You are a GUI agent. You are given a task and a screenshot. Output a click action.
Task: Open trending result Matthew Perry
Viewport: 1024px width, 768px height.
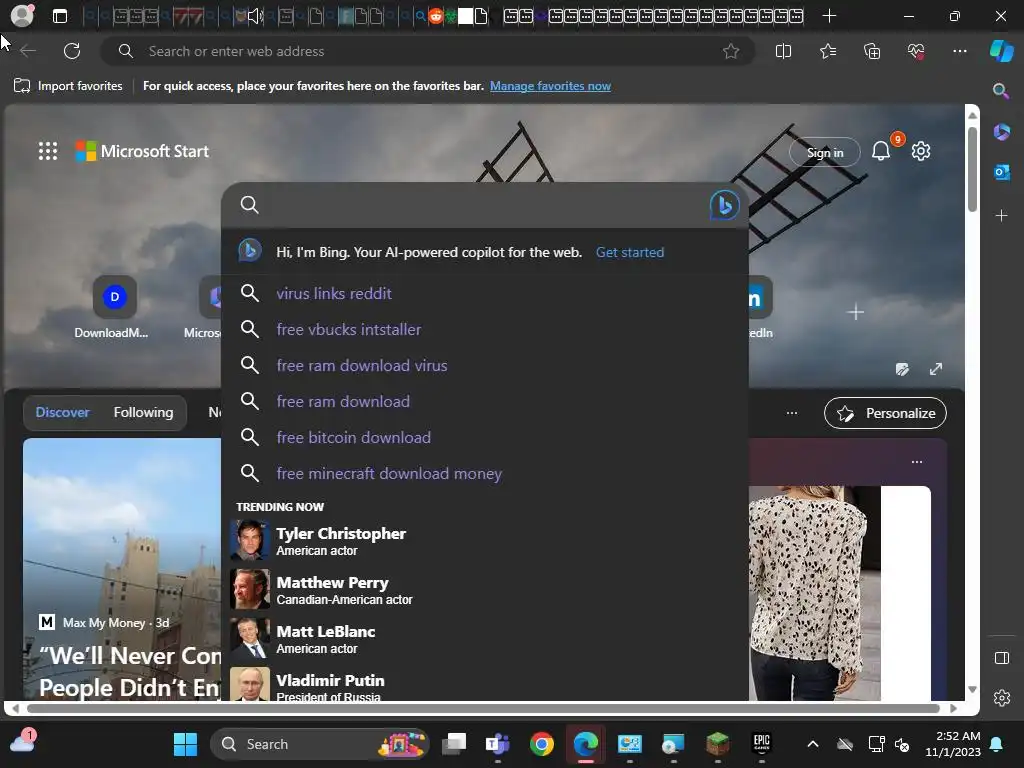[485, 589]
